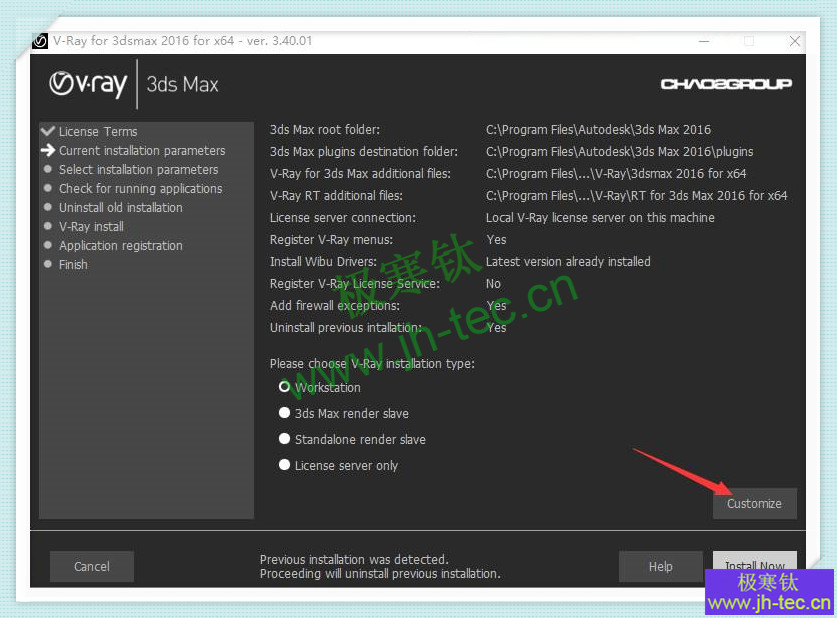Click 'Please choose V-Ray installation type:' heading
The height and width of the screenshot is (618, 837).
click(372, 363)
